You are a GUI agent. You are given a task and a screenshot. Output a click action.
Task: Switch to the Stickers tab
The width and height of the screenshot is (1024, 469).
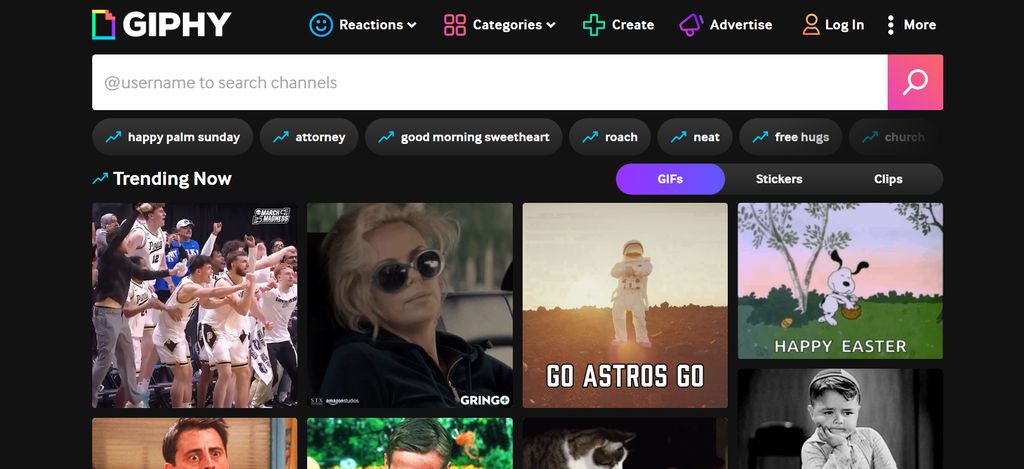click(x=779, y=179)
